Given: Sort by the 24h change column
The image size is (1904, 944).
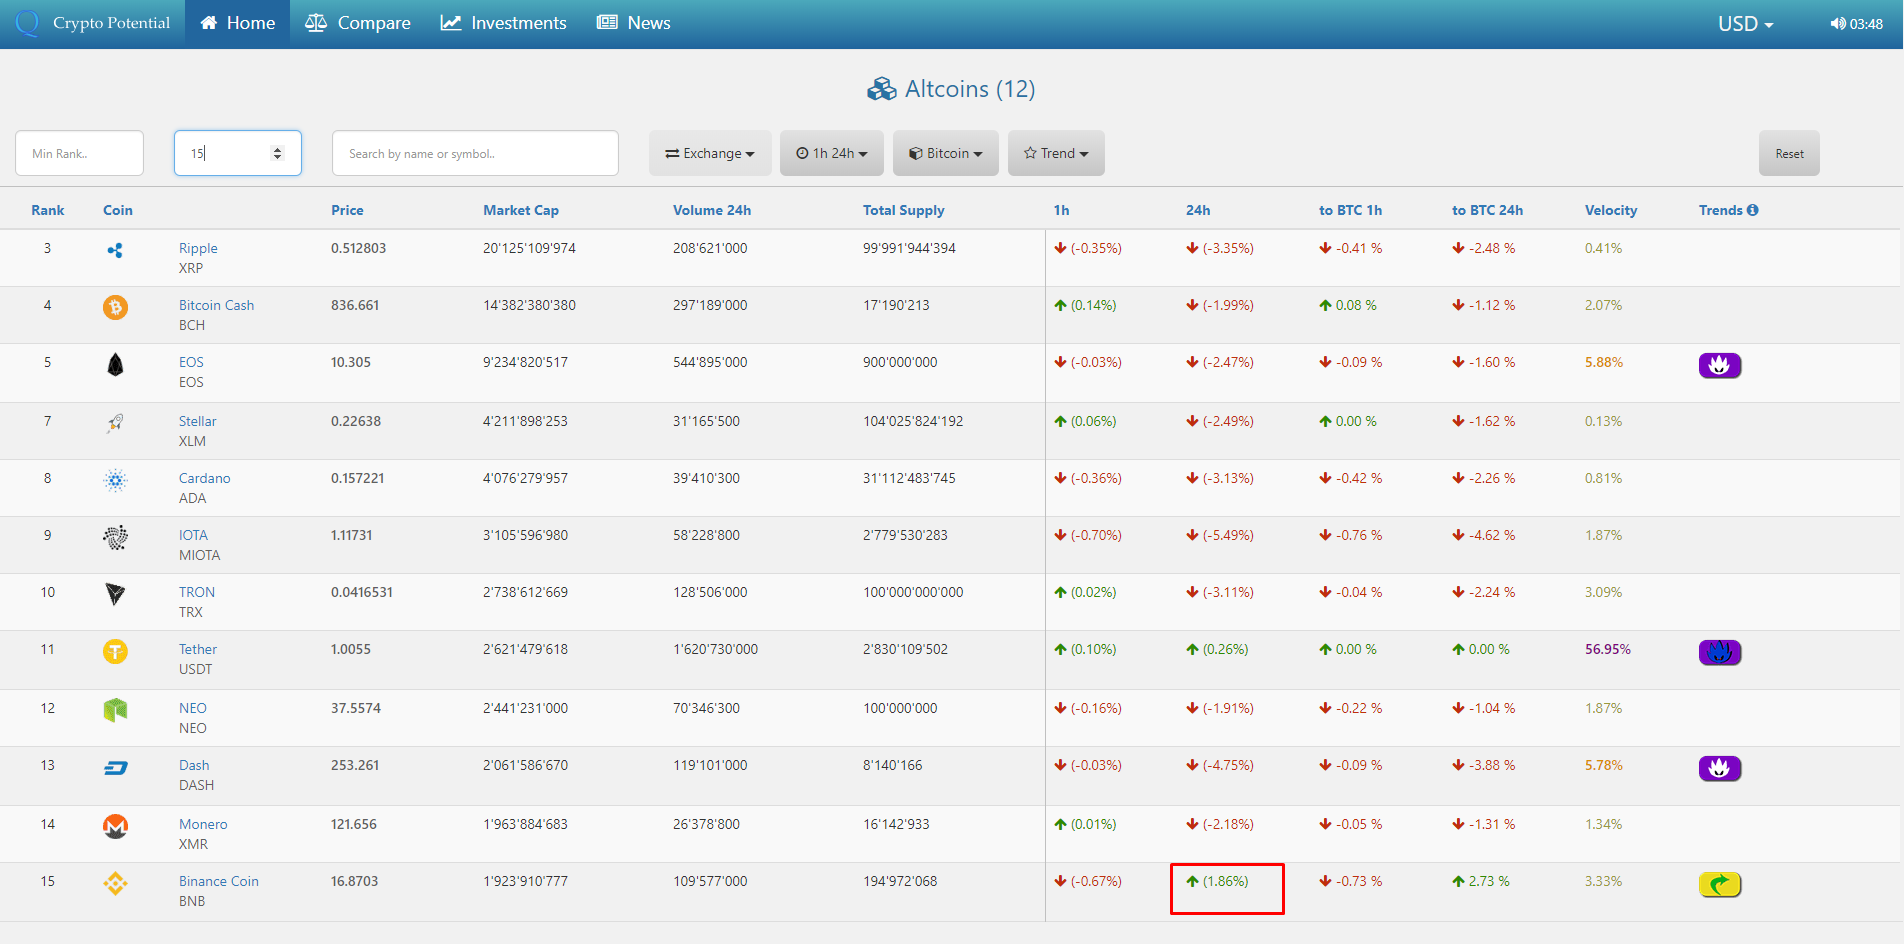Looking at the screenshot, I should 1198,210.
